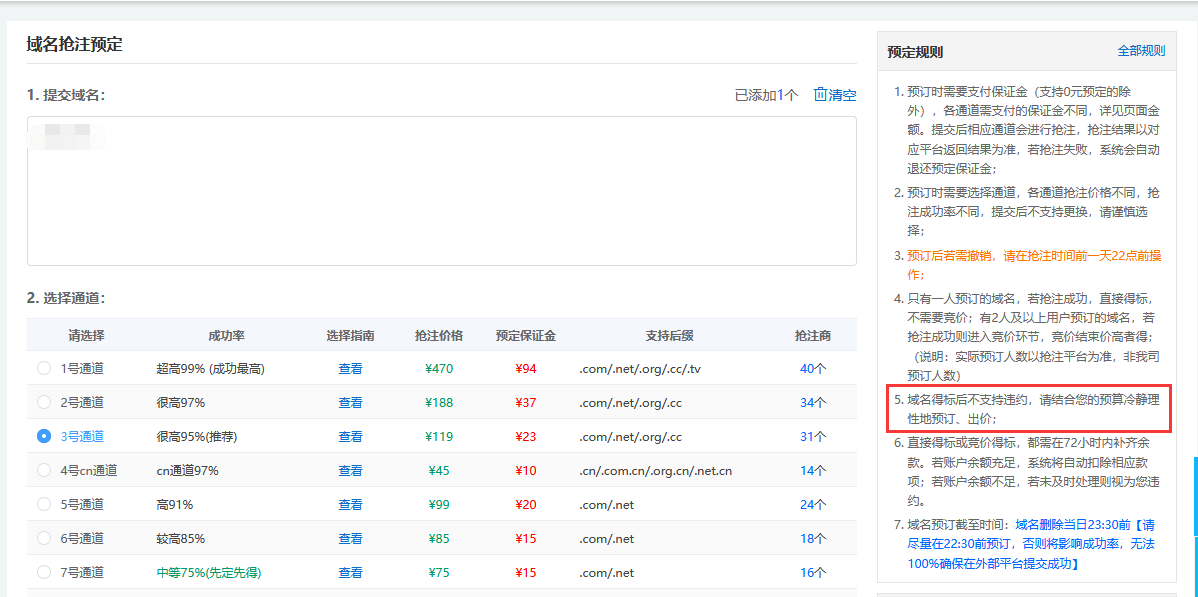Click 34个 registrars for 2号通道

pyautogui.click(x=812, y=403)
